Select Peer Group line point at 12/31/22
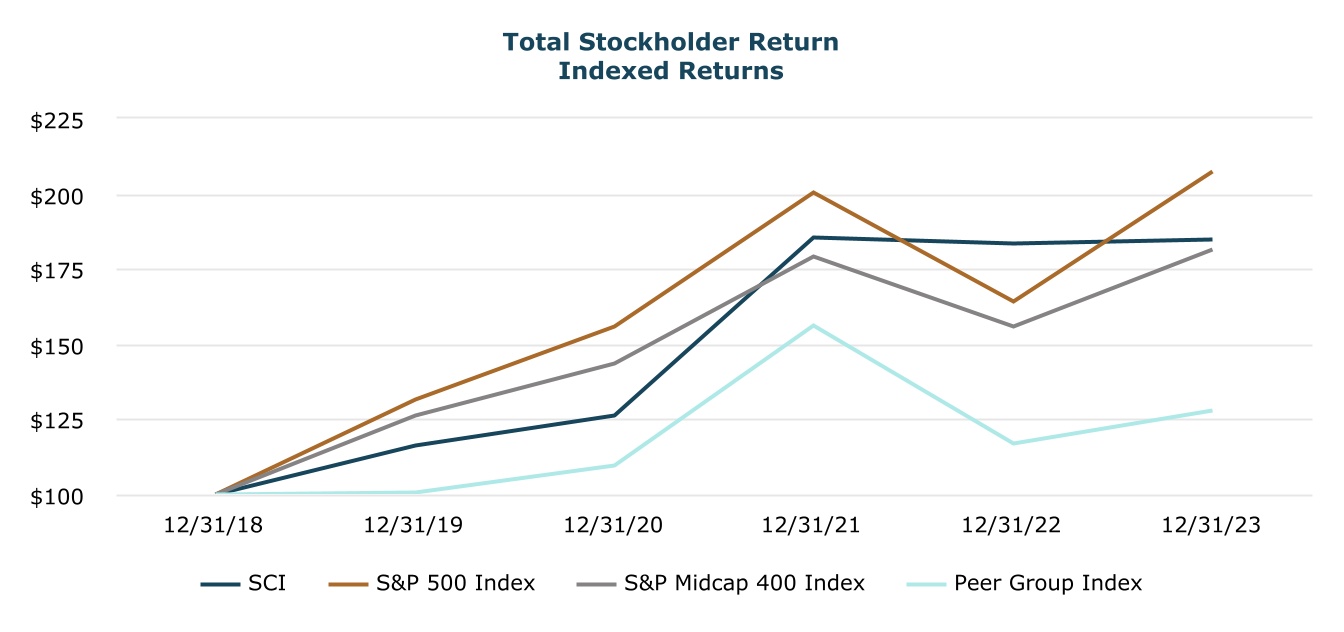Screen dimensions: 1344x632 click(x=1013, y=443)
